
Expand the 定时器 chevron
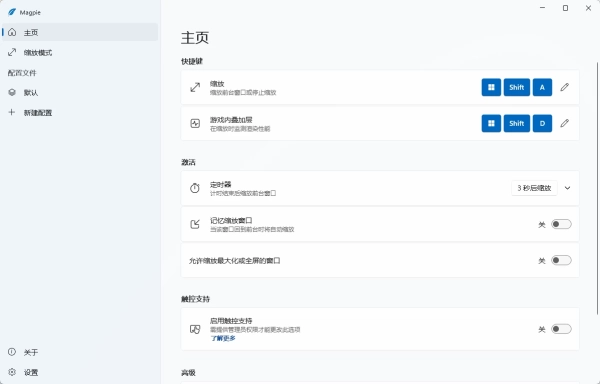coord(567,188)
